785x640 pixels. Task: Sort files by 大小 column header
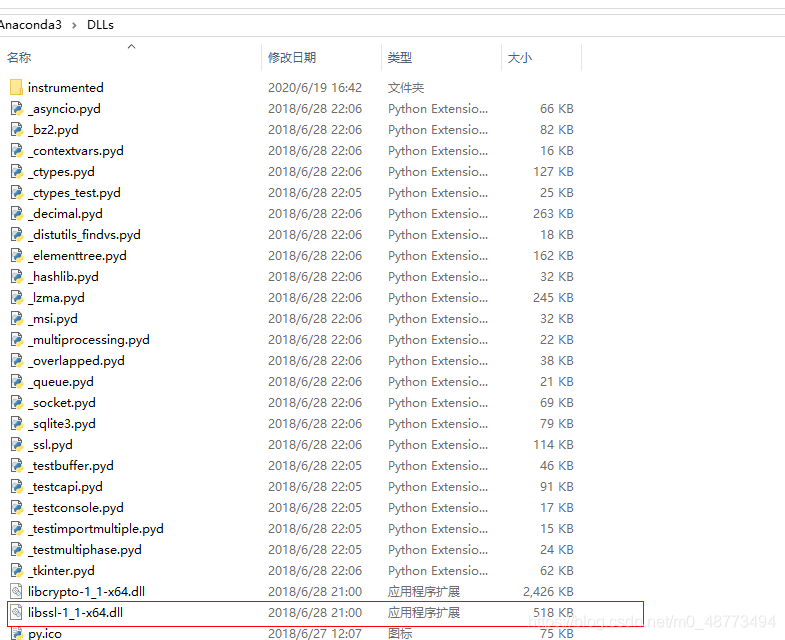[x=520, y=58]
